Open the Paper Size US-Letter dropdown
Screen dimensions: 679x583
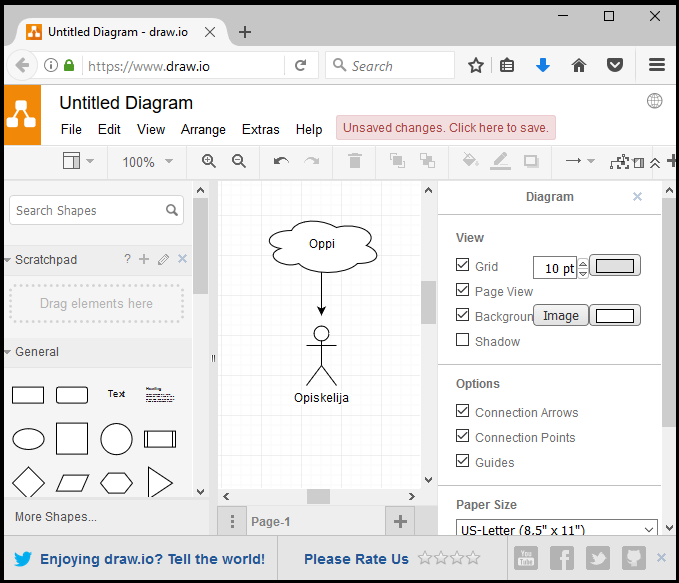tap(556, 529)
